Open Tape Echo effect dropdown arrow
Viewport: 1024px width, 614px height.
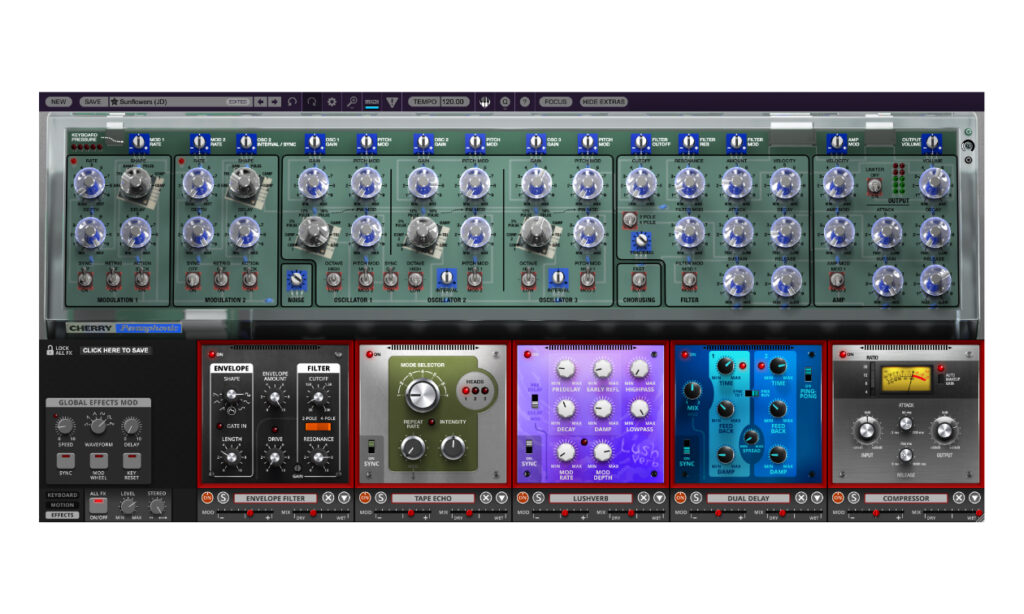[x=502, y=498]
